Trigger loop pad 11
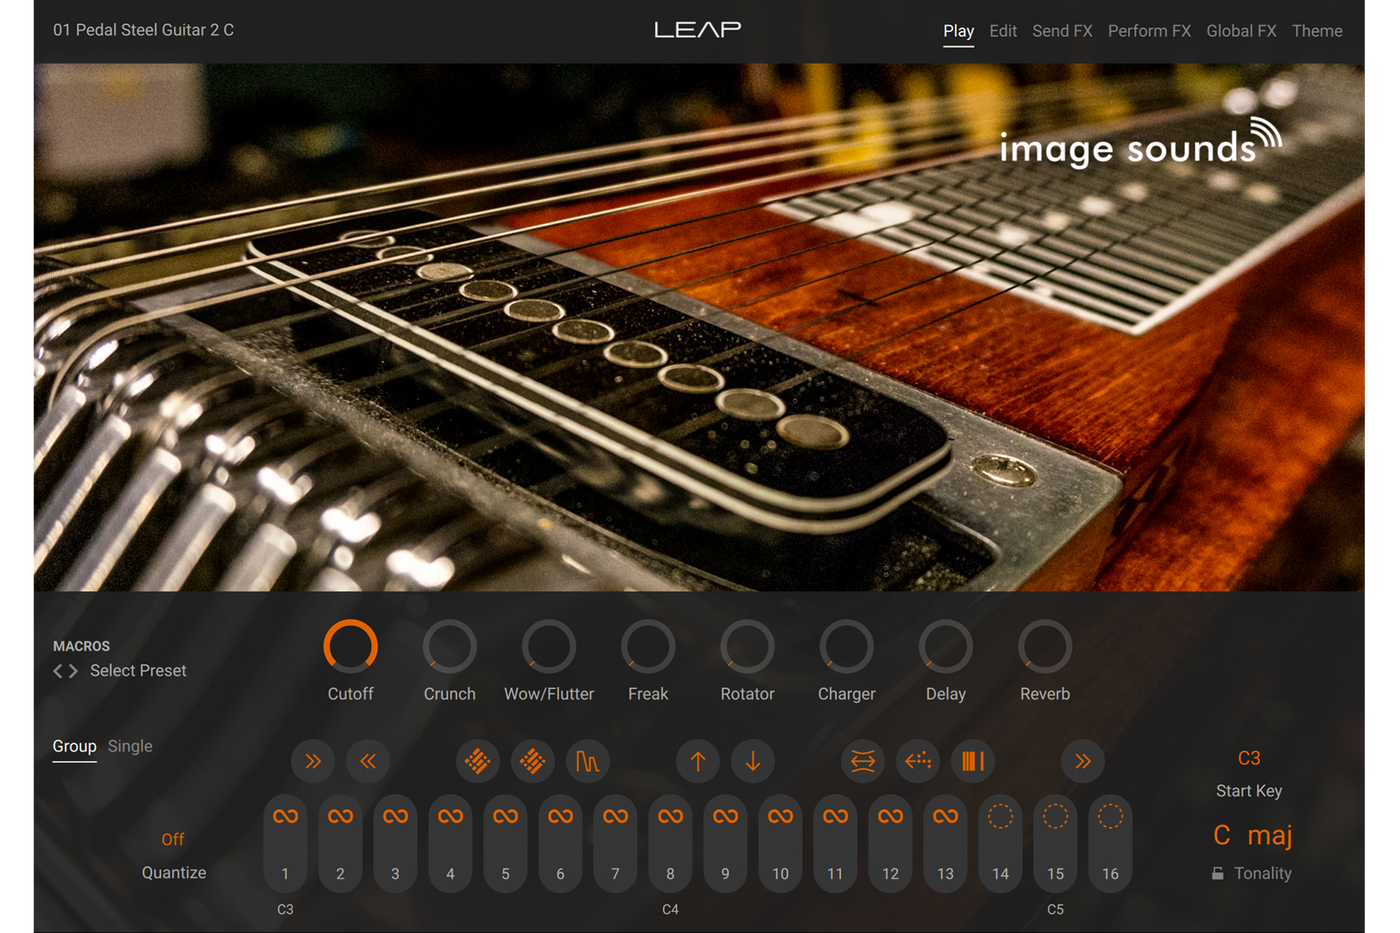The image size is (1400, 933). click(835, 843)
